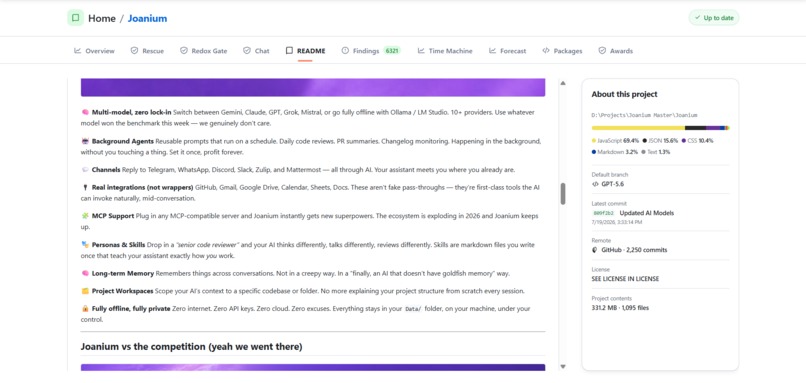Click the README scrollbar down arrow

pos(563,367)
